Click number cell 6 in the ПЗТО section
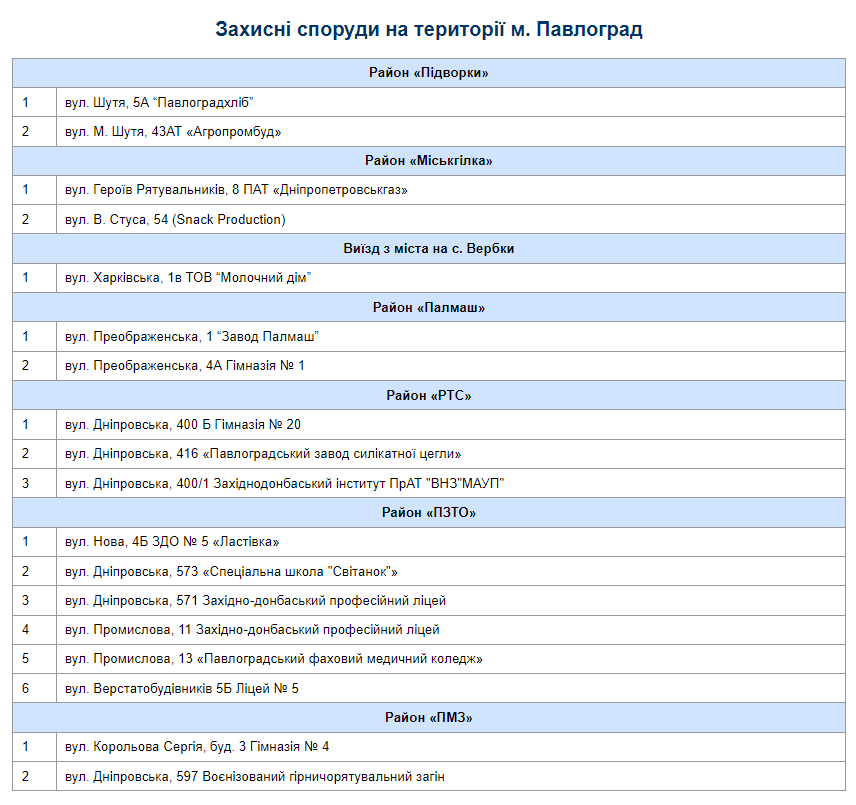Viewport: 856px width, 805px height. (34, 688)
